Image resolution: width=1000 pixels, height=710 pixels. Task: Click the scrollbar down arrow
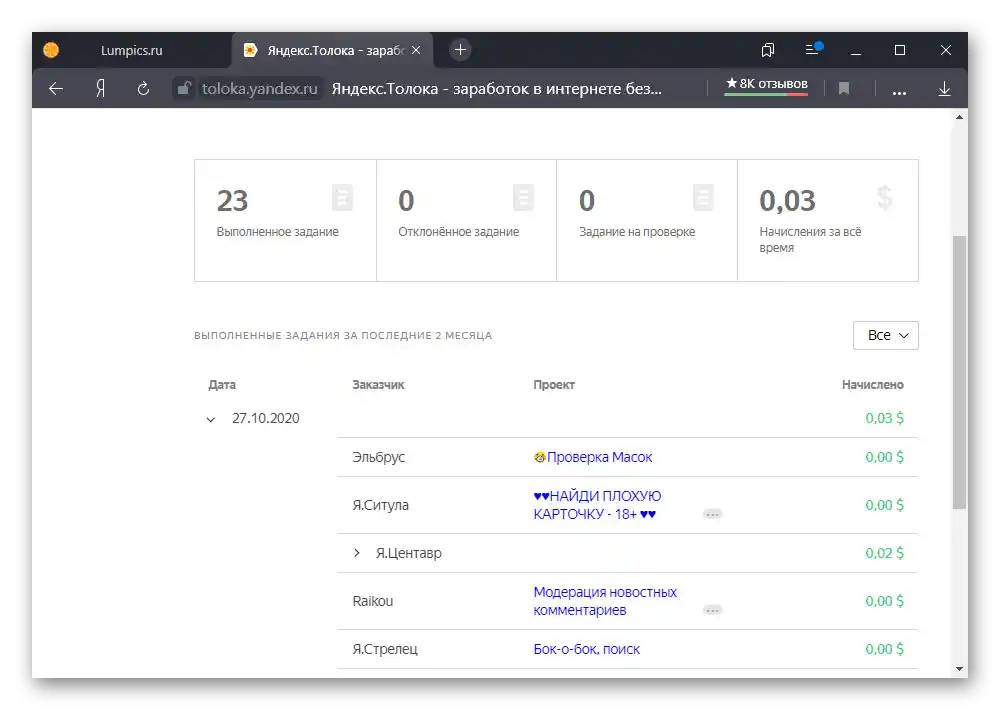959,669
